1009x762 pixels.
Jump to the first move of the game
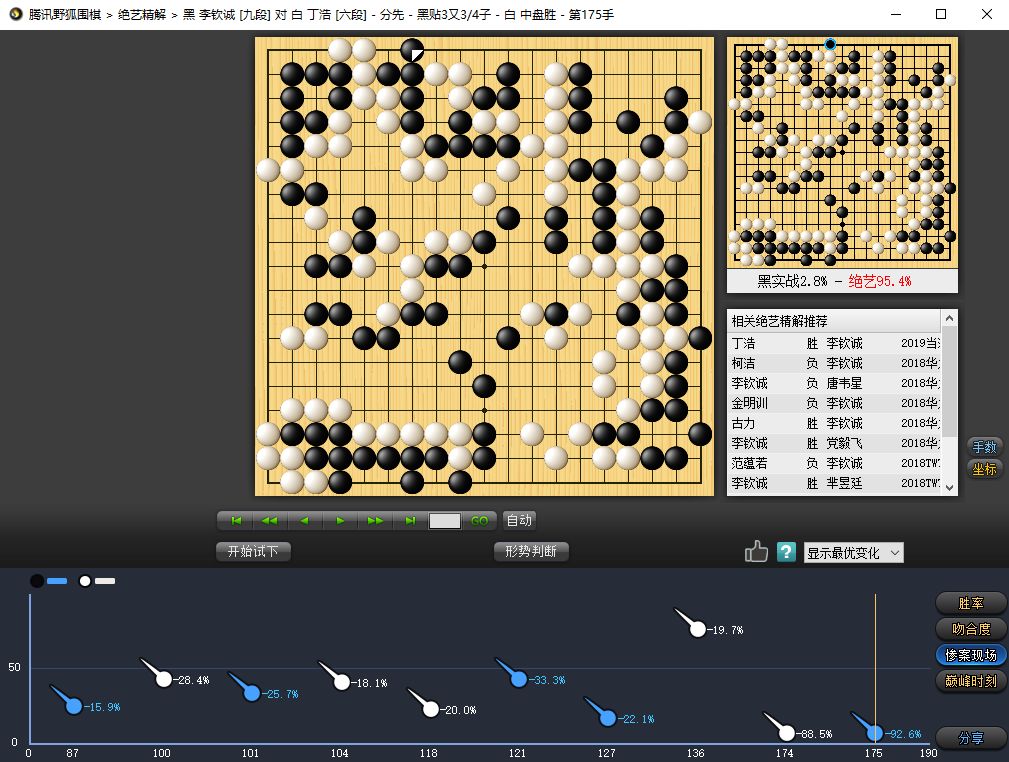[x=237, y=521]
